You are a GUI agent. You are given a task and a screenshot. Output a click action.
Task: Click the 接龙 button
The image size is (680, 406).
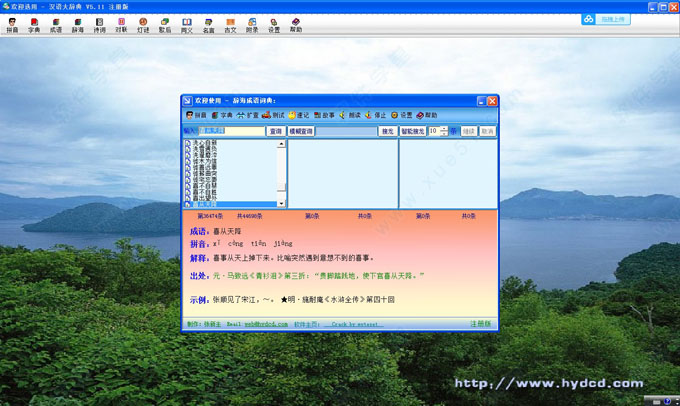point(388,131)
